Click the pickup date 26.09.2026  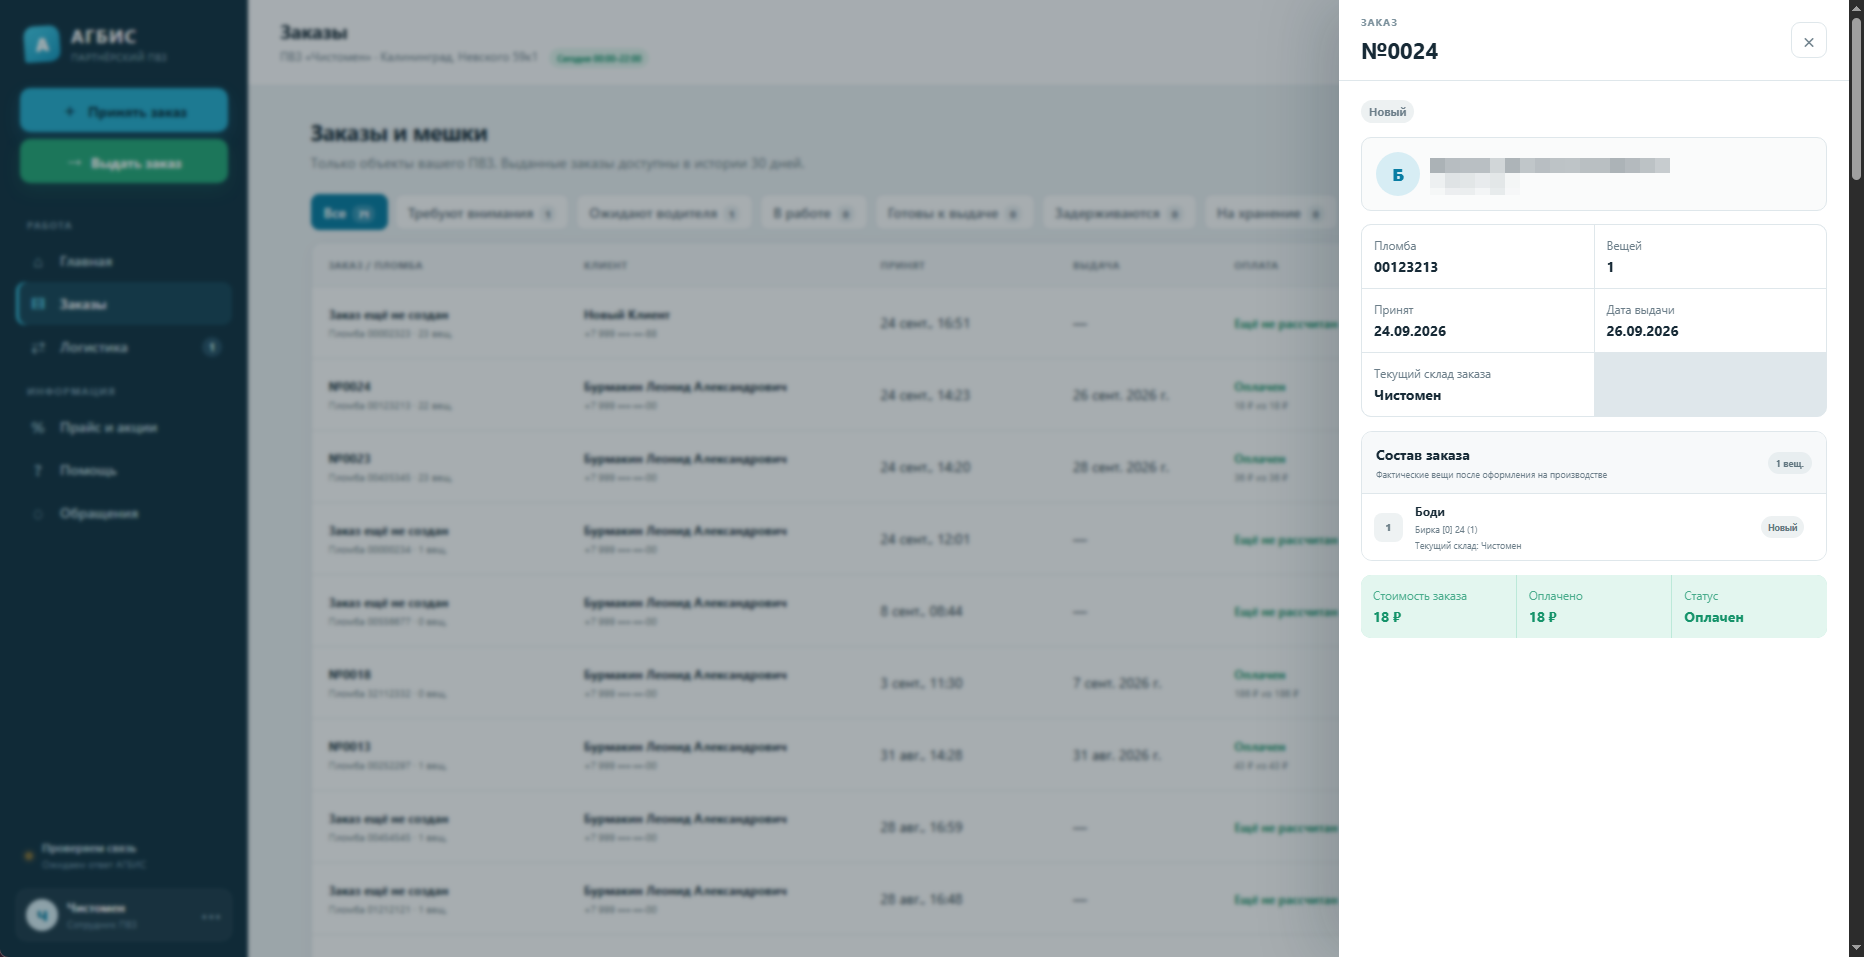(x=1642, y=331)
